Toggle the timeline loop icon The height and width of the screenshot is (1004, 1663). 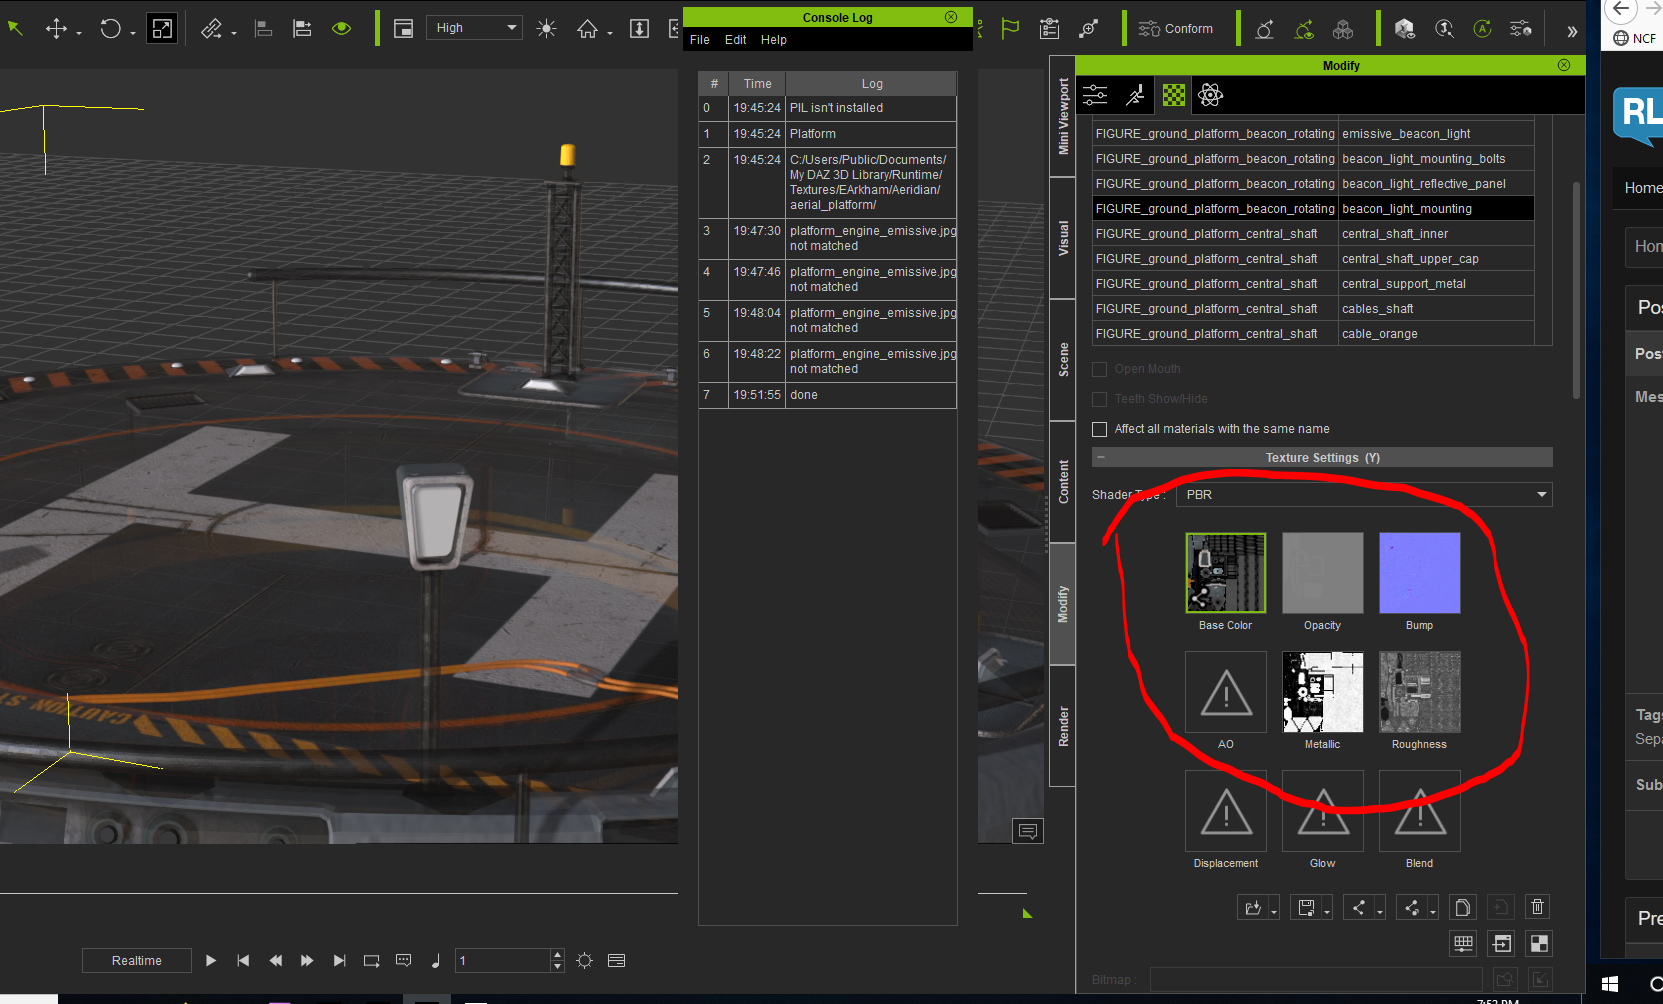[371, 961]
